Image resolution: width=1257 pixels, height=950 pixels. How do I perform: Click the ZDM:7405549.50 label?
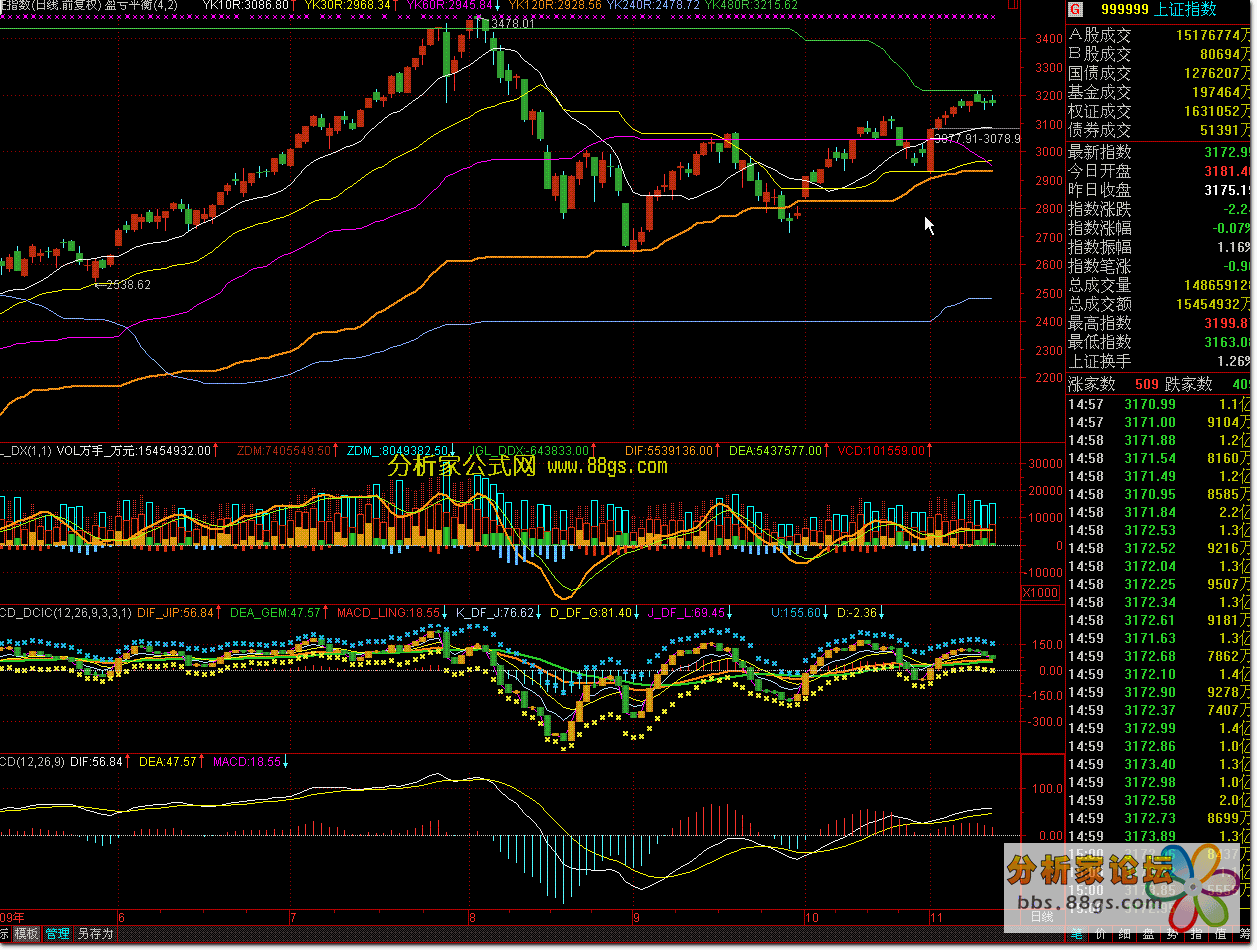click(x=284, y=451)
